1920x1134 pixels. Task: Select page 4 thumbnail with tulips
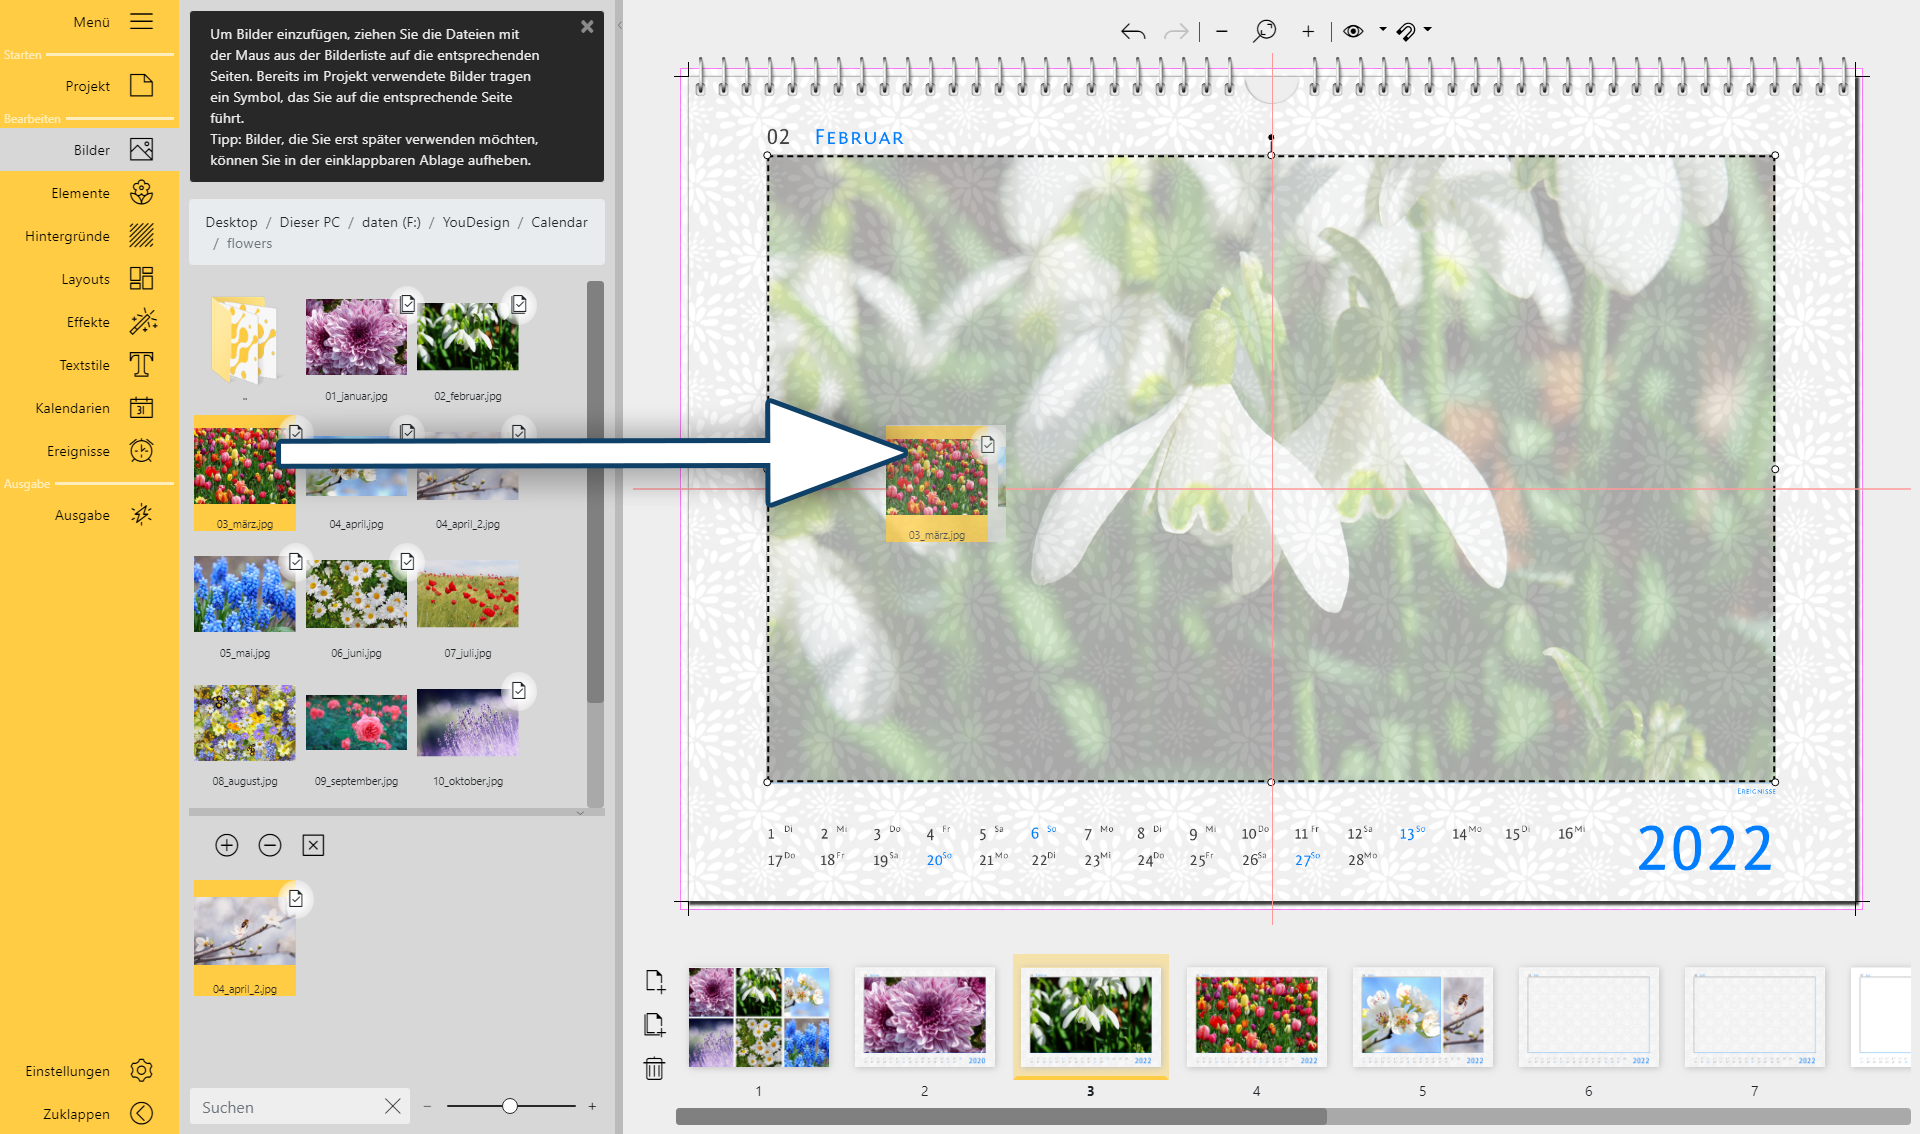click(x=1256, y=1016)
